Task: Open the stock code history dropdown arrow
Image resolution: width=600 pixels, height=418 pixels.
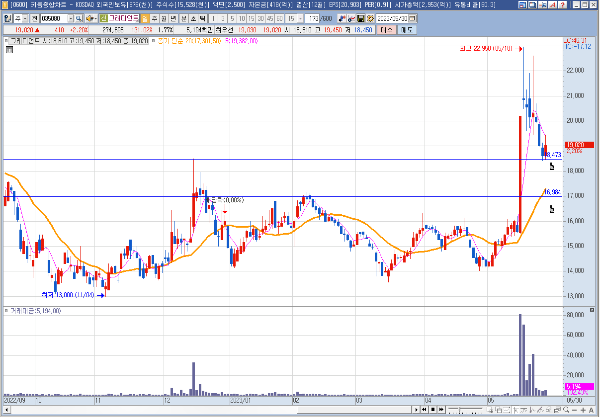Action: click(x=70, y=19)
